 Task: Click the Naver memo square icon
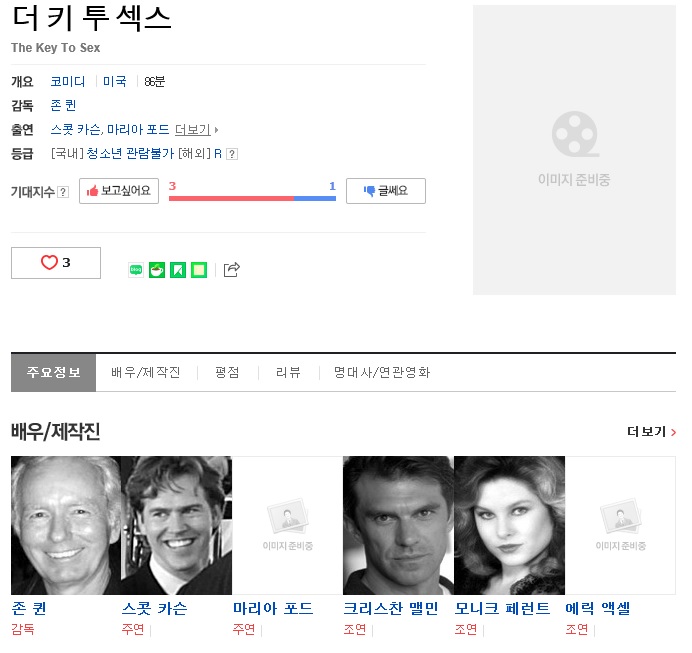199,270
